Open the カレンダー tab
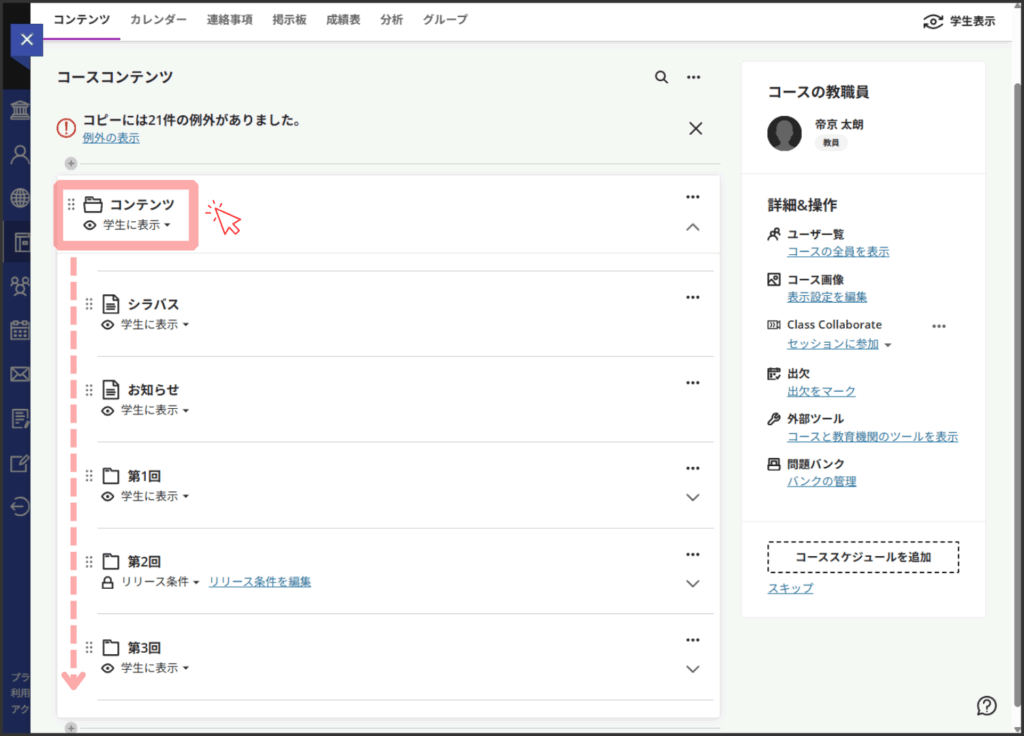This screenshot has height=736, width=1024. tap(158, 20)
